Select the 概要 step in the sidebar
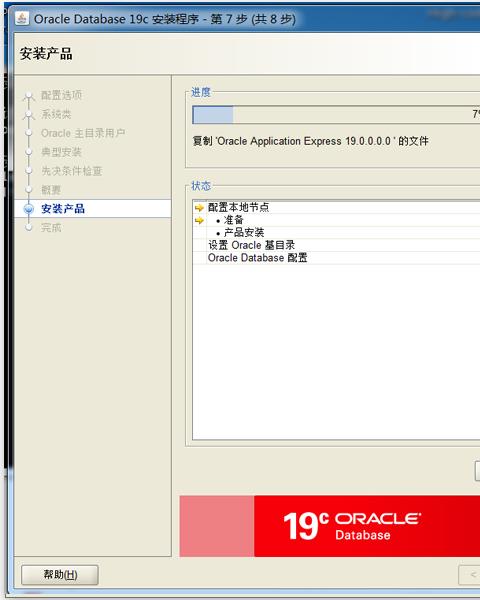The height and width of the screenshot is (600, 480). click(x=51, y=190)
